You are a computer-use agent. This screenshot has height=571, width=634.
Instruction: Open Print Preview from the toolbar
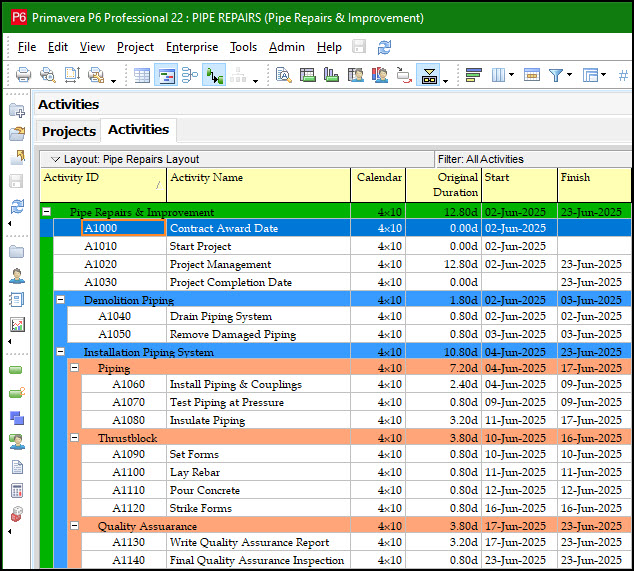tap(47, 75)
